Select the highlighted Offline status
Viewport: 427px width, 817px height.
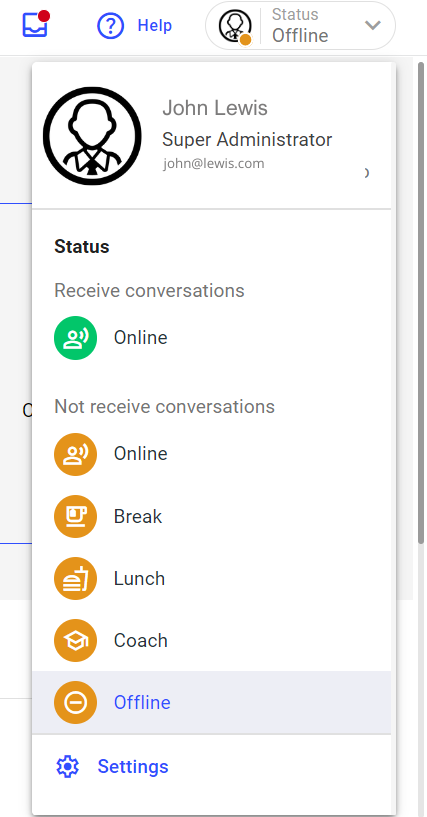[x=211, y=702]
